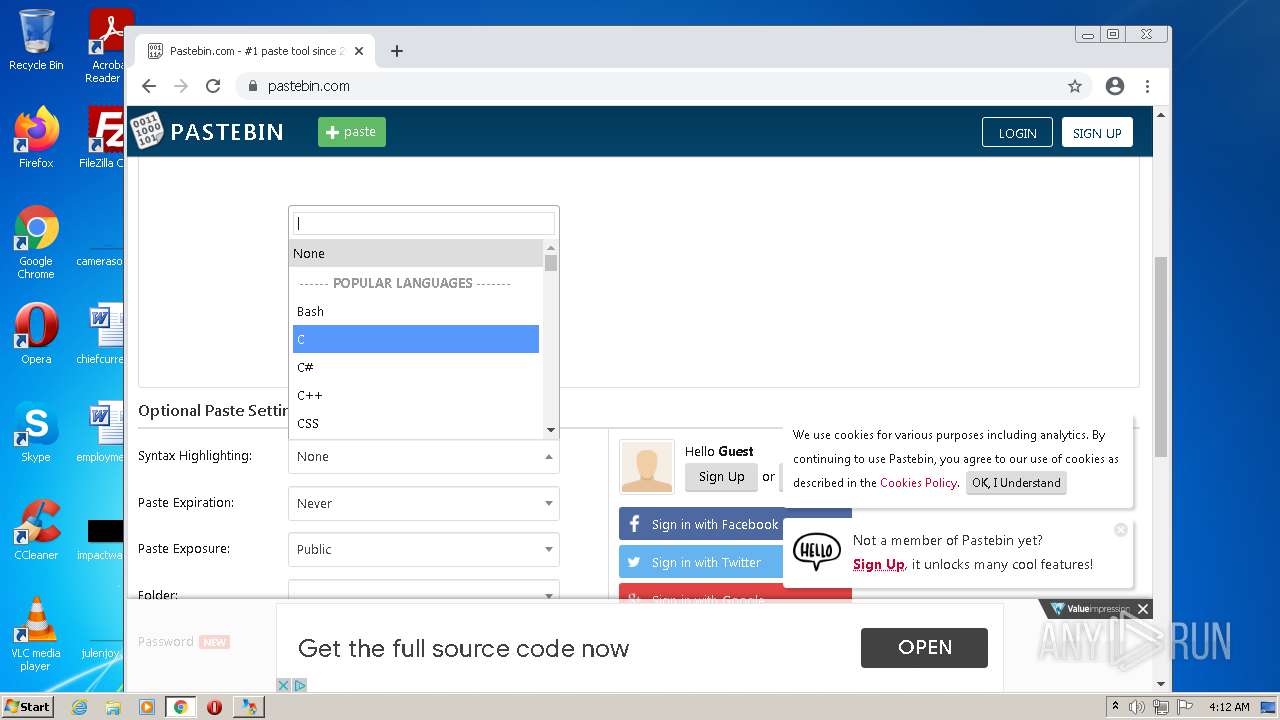Click the browser forward arrow
1280x720 pixels.
tap(181, 86)
